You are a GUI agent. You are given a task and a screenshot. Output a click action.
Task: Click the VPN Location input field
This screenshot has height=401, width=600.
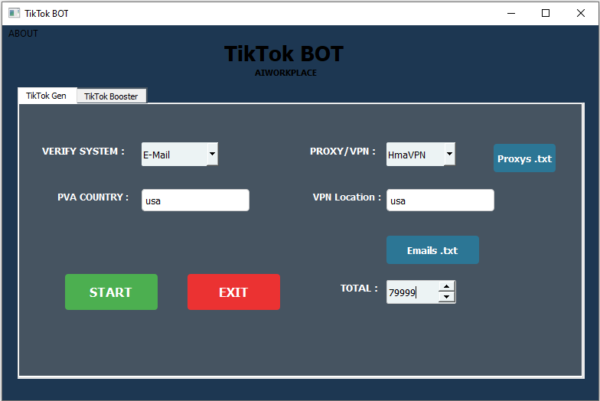point(440,200)
